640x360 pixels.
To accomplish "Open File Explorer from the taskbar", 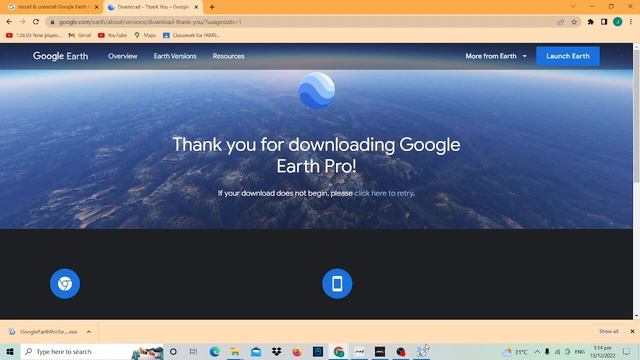I will tap(235, 351).
